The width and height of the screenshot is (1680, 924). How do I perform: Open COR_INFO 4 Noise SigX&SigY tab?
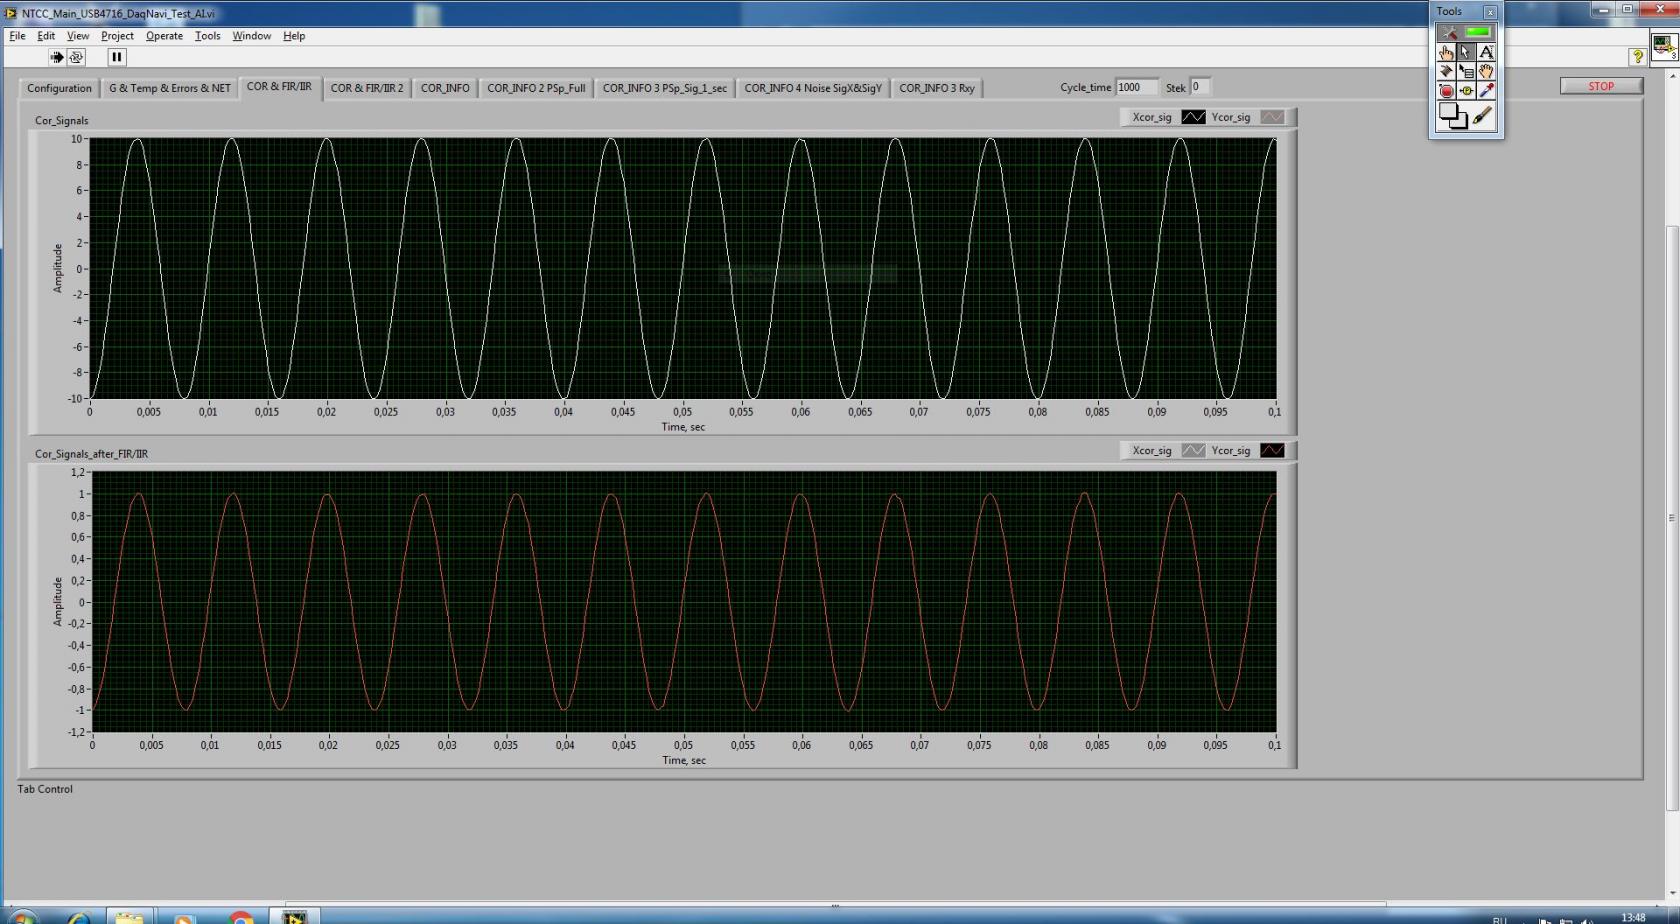pos(813,88)
